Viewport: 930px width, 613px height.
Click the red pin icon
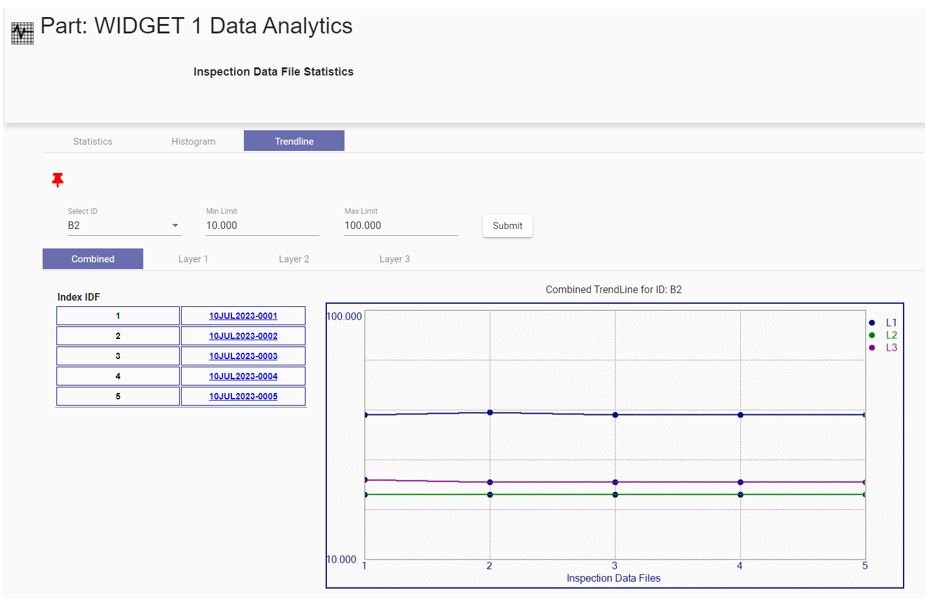[58, 180]
